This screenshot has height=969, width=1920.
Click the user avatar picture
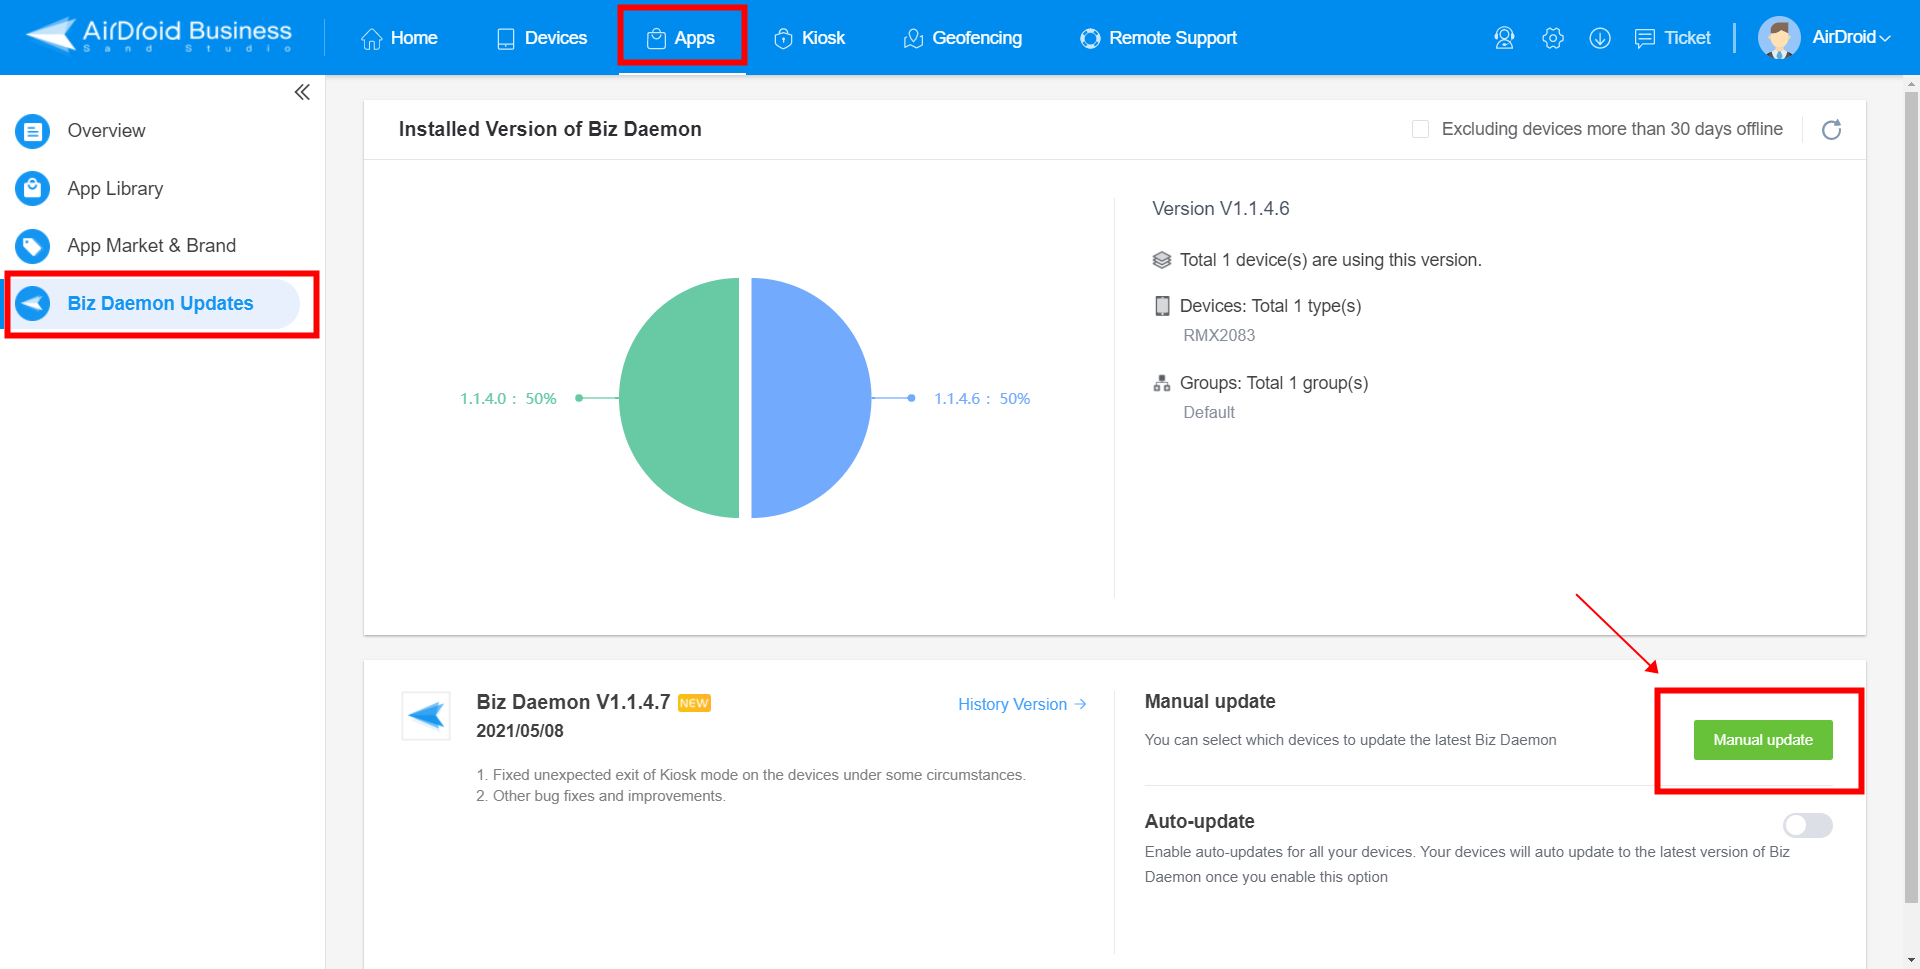pos(1779,38)
